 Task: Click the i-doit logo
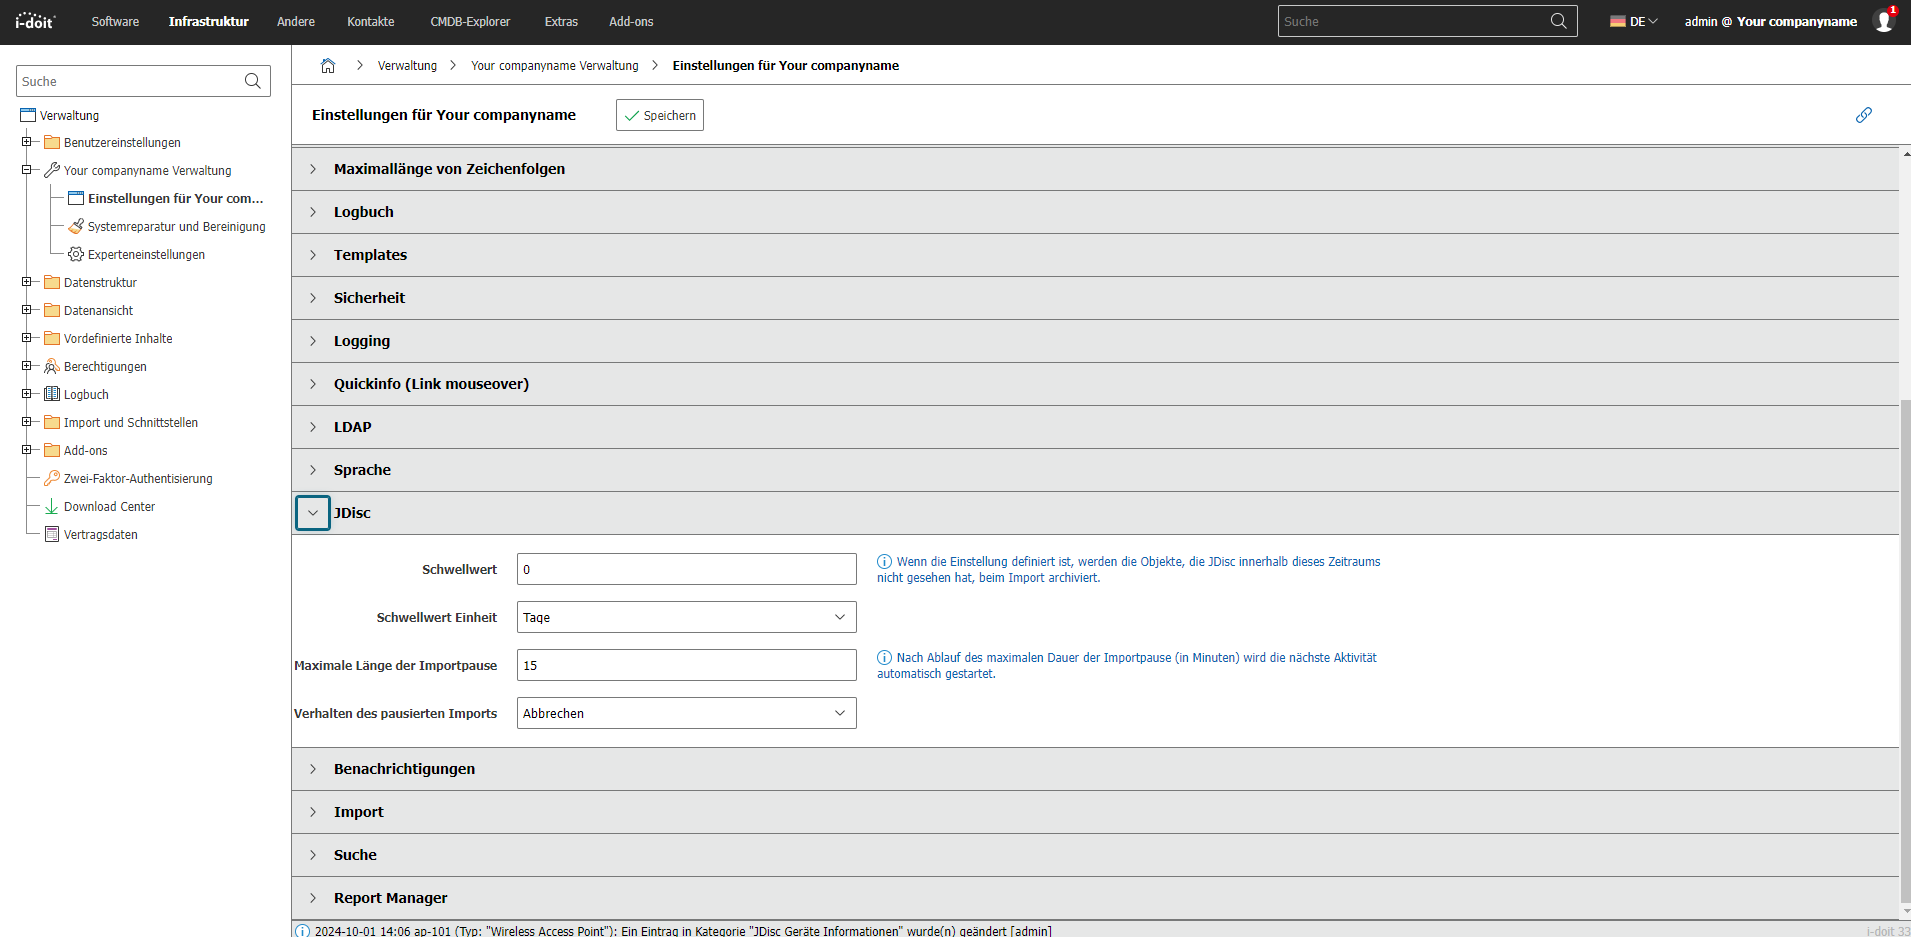[35, 21]
